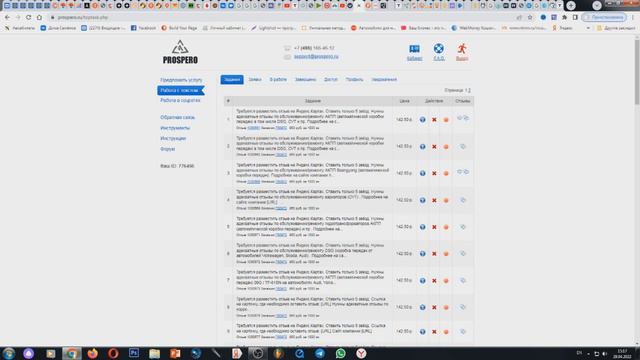This screenshot has width=640, height=360.
Task: Switch to the Уведомления tab
Action: tap(384, 80)
